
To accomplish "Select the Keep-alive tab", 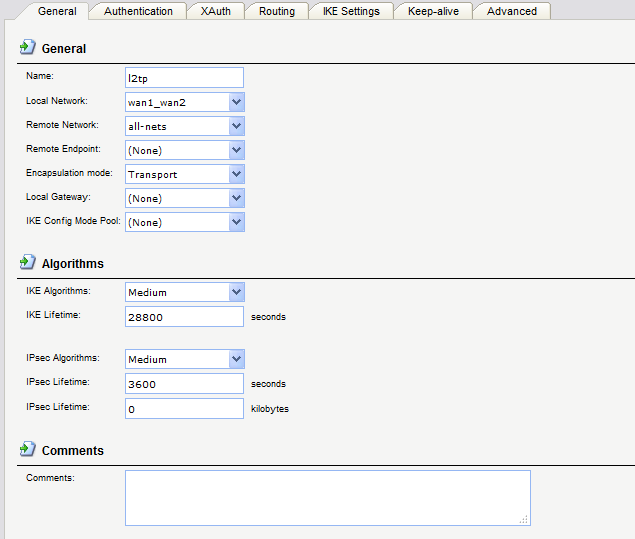I will point(433,11).
